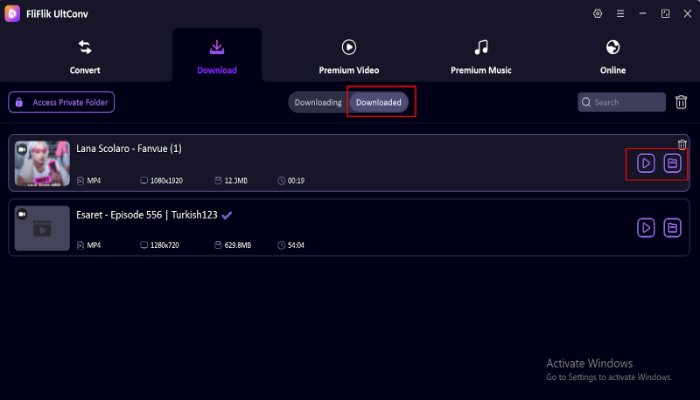Click the '12.3MB' file size of Lana Scolaro
700x400 pixels.
(x=236, y=181)
